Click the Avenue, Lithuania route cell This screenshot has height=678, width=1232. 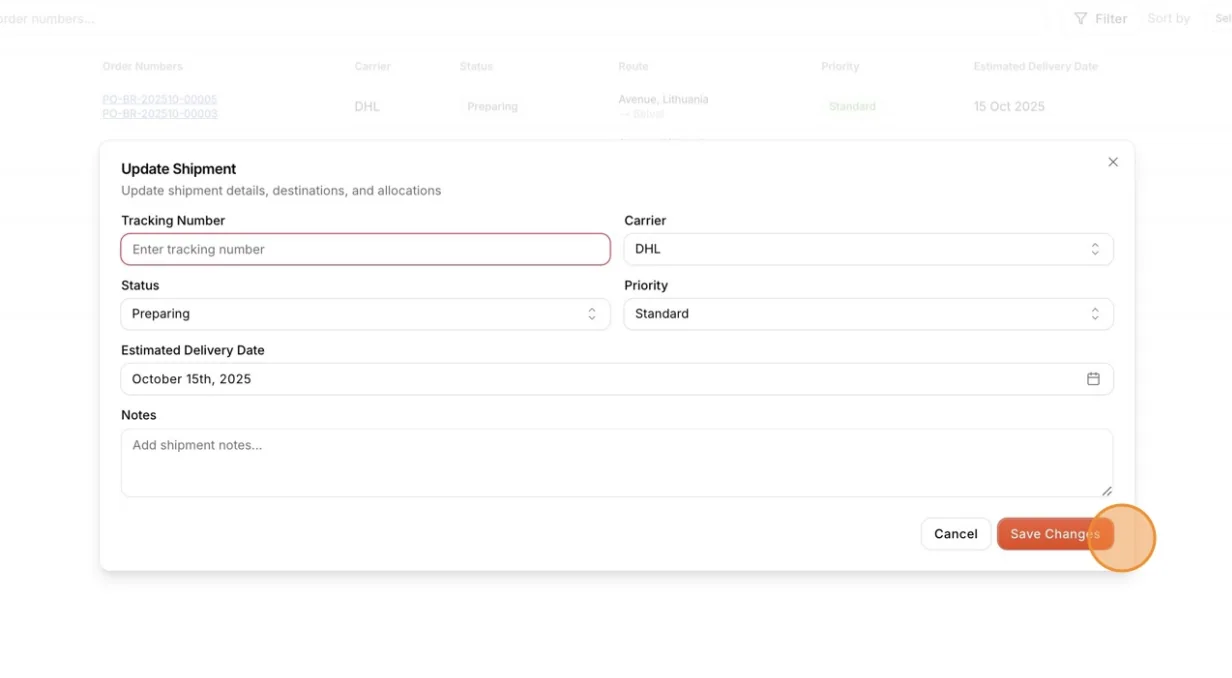pos(663,99)
